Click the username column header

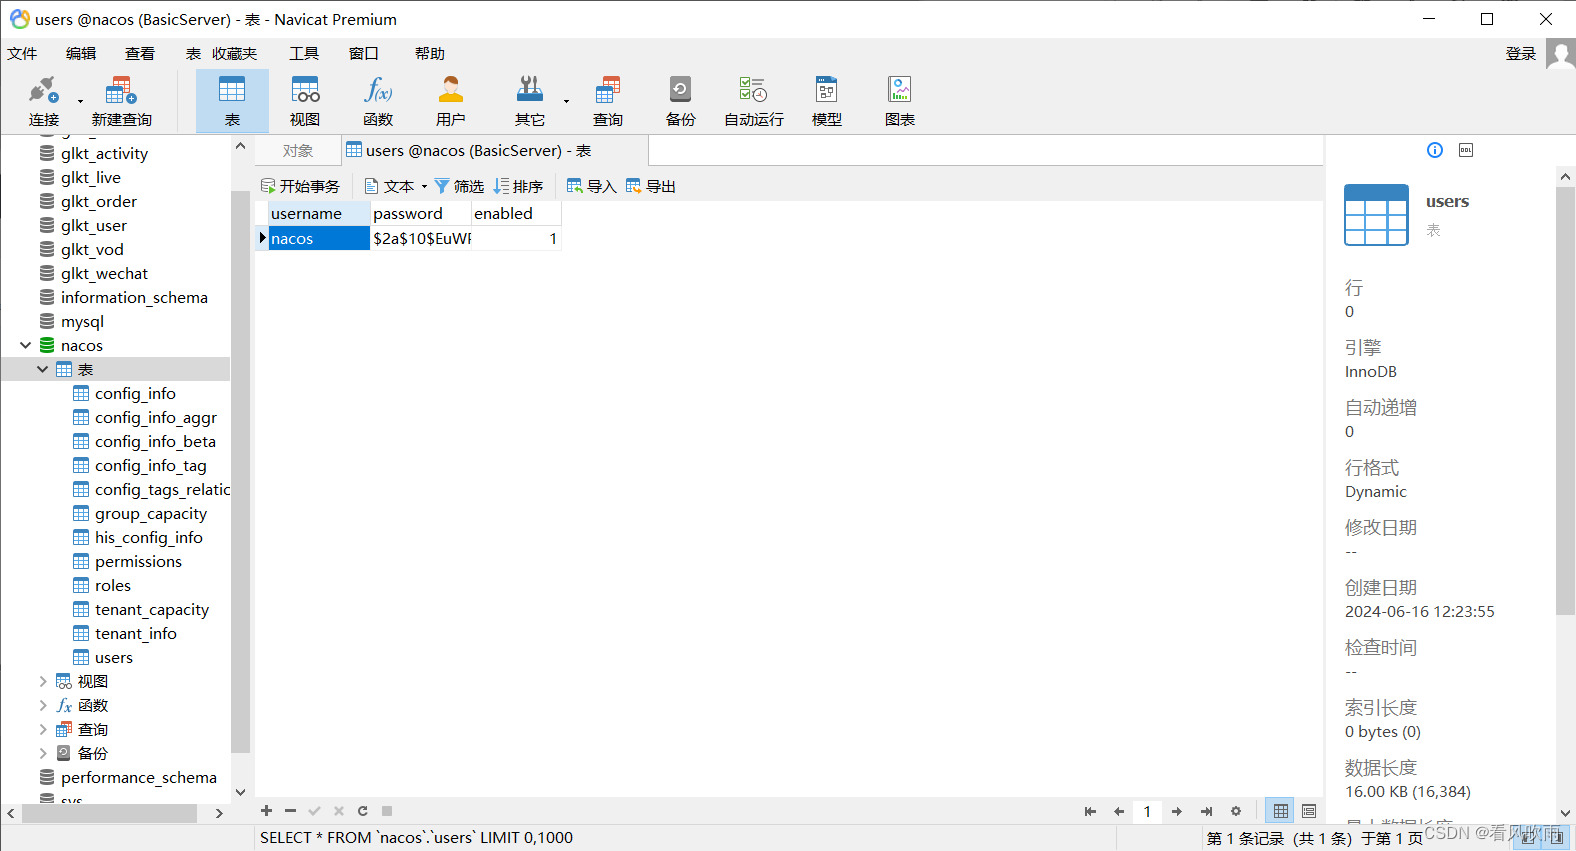coord(319,213)
